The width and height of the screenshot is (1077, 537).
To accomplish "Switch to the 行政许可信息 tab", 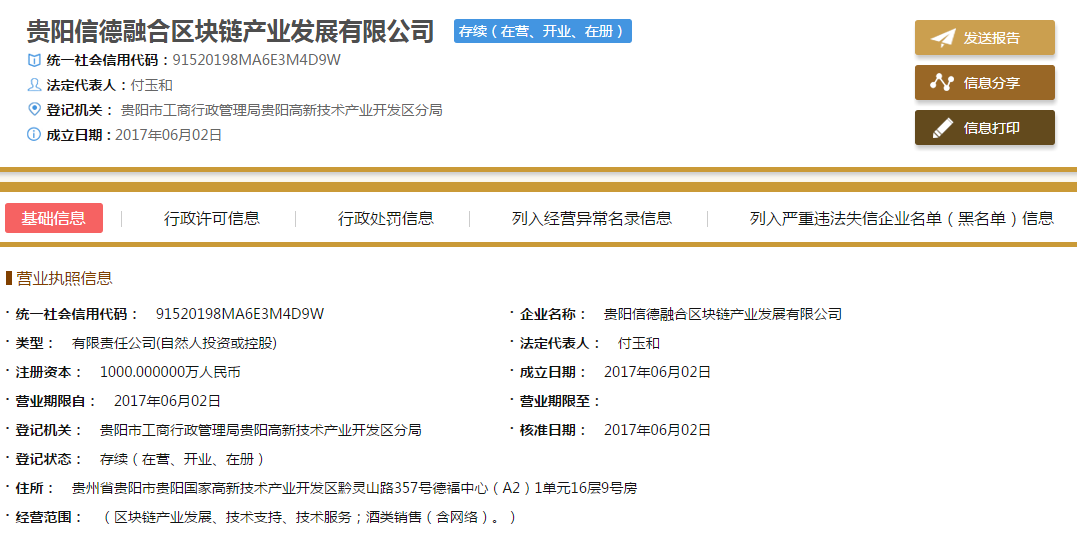I will [x=211, y=218].
